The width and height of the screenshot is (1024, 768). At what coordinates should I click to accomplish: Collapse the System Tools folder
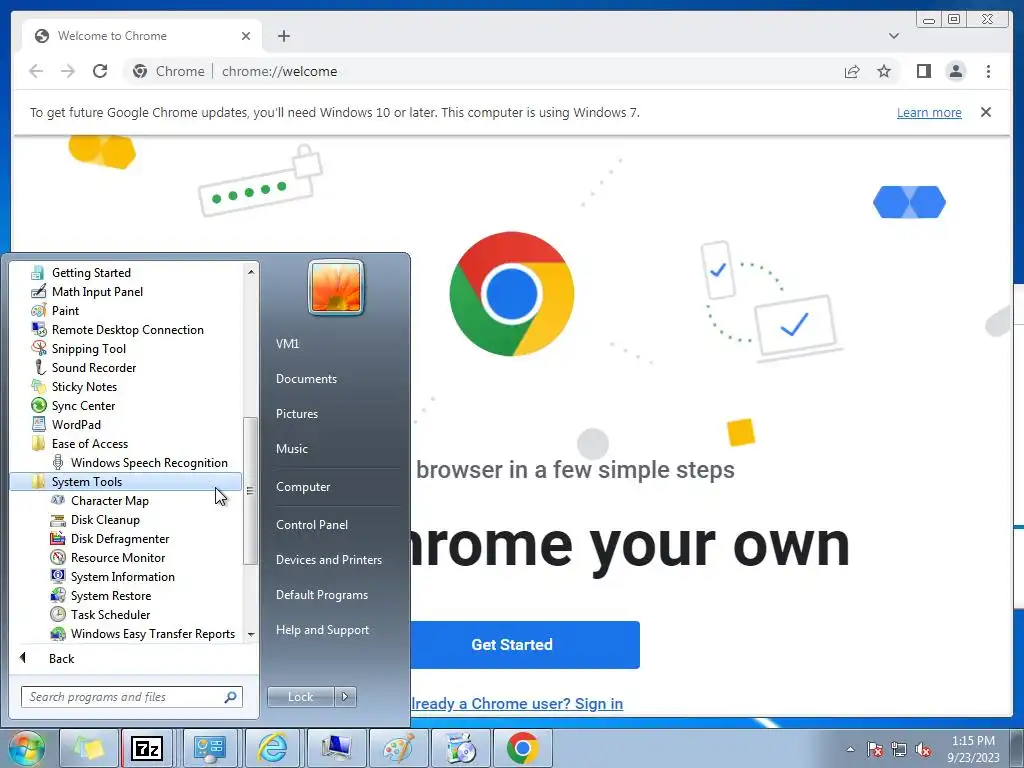pos(125,482)
